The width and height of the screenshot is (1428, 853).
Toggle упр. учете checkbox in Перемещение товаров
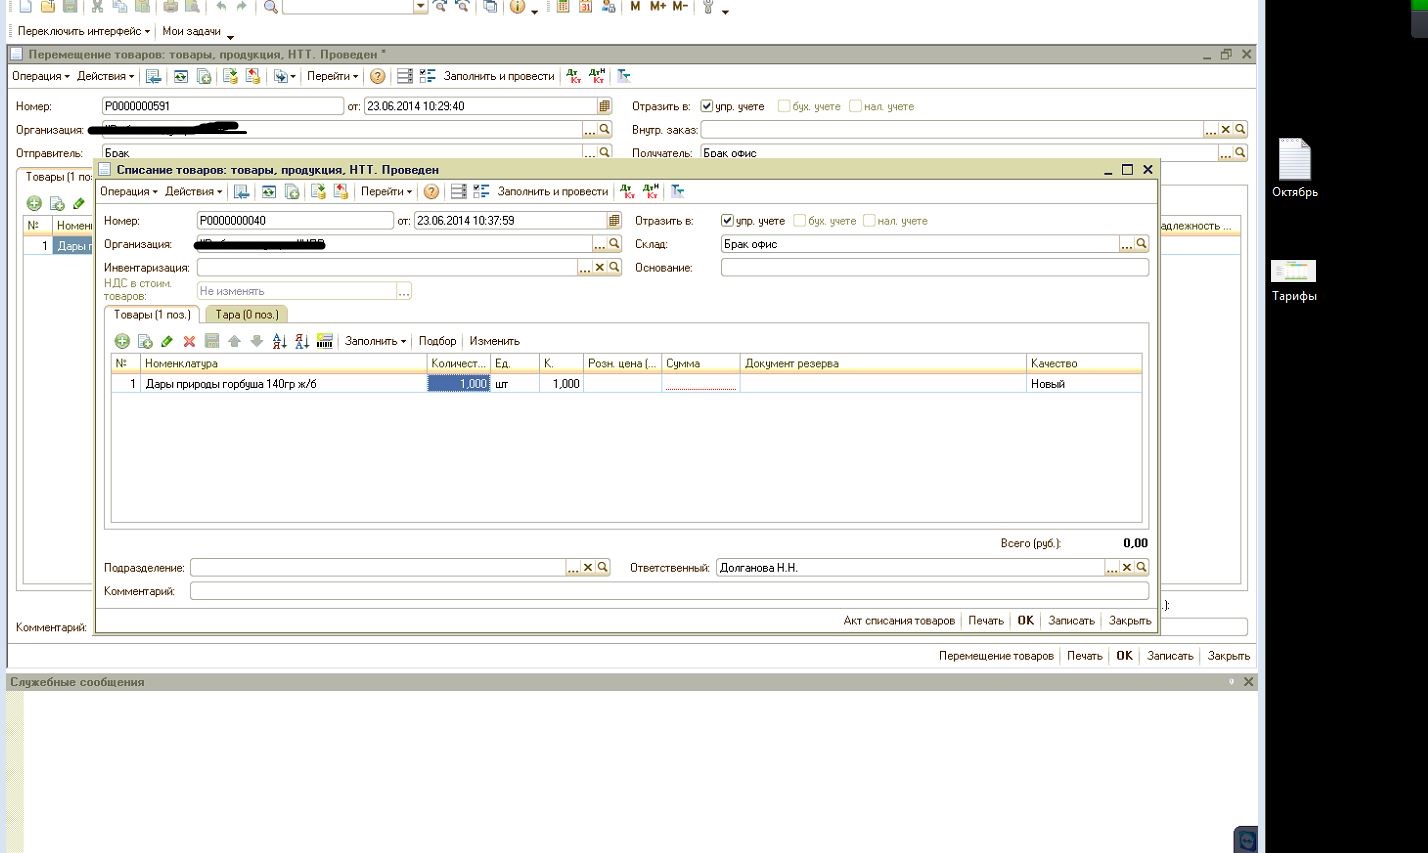tap(706, 106)
